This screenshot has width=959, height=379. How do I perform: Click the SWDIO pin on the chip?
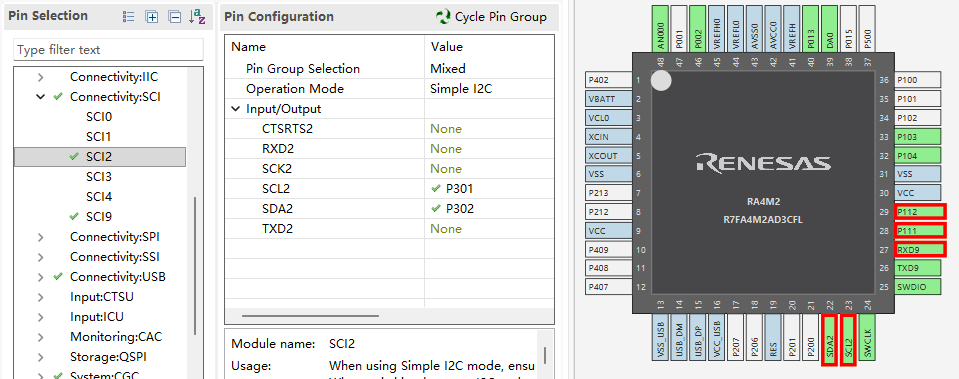pyautogui.click(x=919, y=287)
